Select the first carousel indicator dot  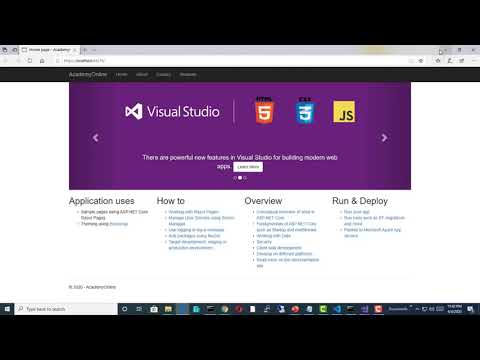(235, 178)
